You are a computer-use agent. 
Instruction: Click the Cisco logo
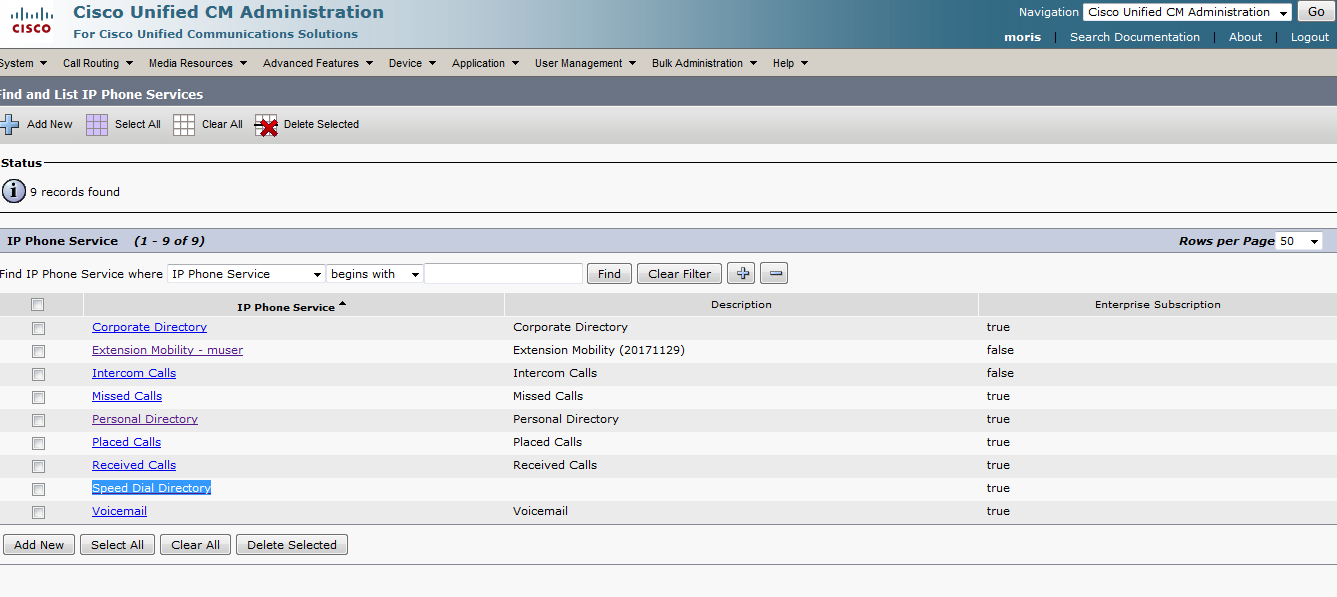[x=32, y=20]
